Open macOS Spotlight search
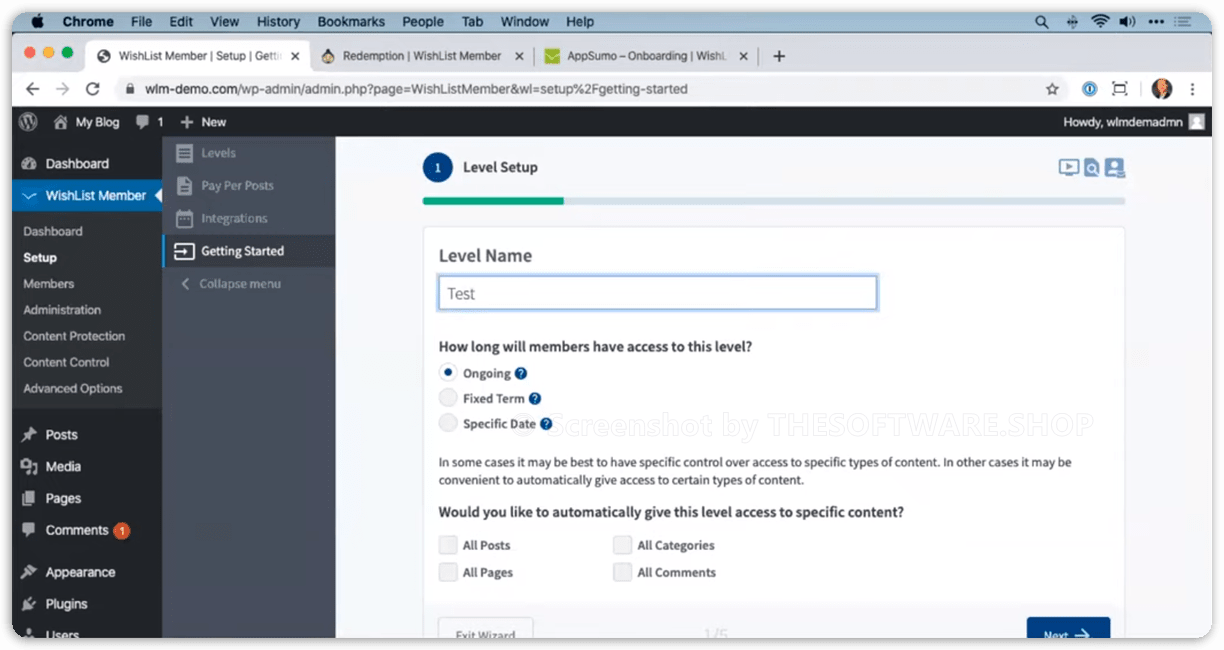The image size is (1224, 650). 1042,22
